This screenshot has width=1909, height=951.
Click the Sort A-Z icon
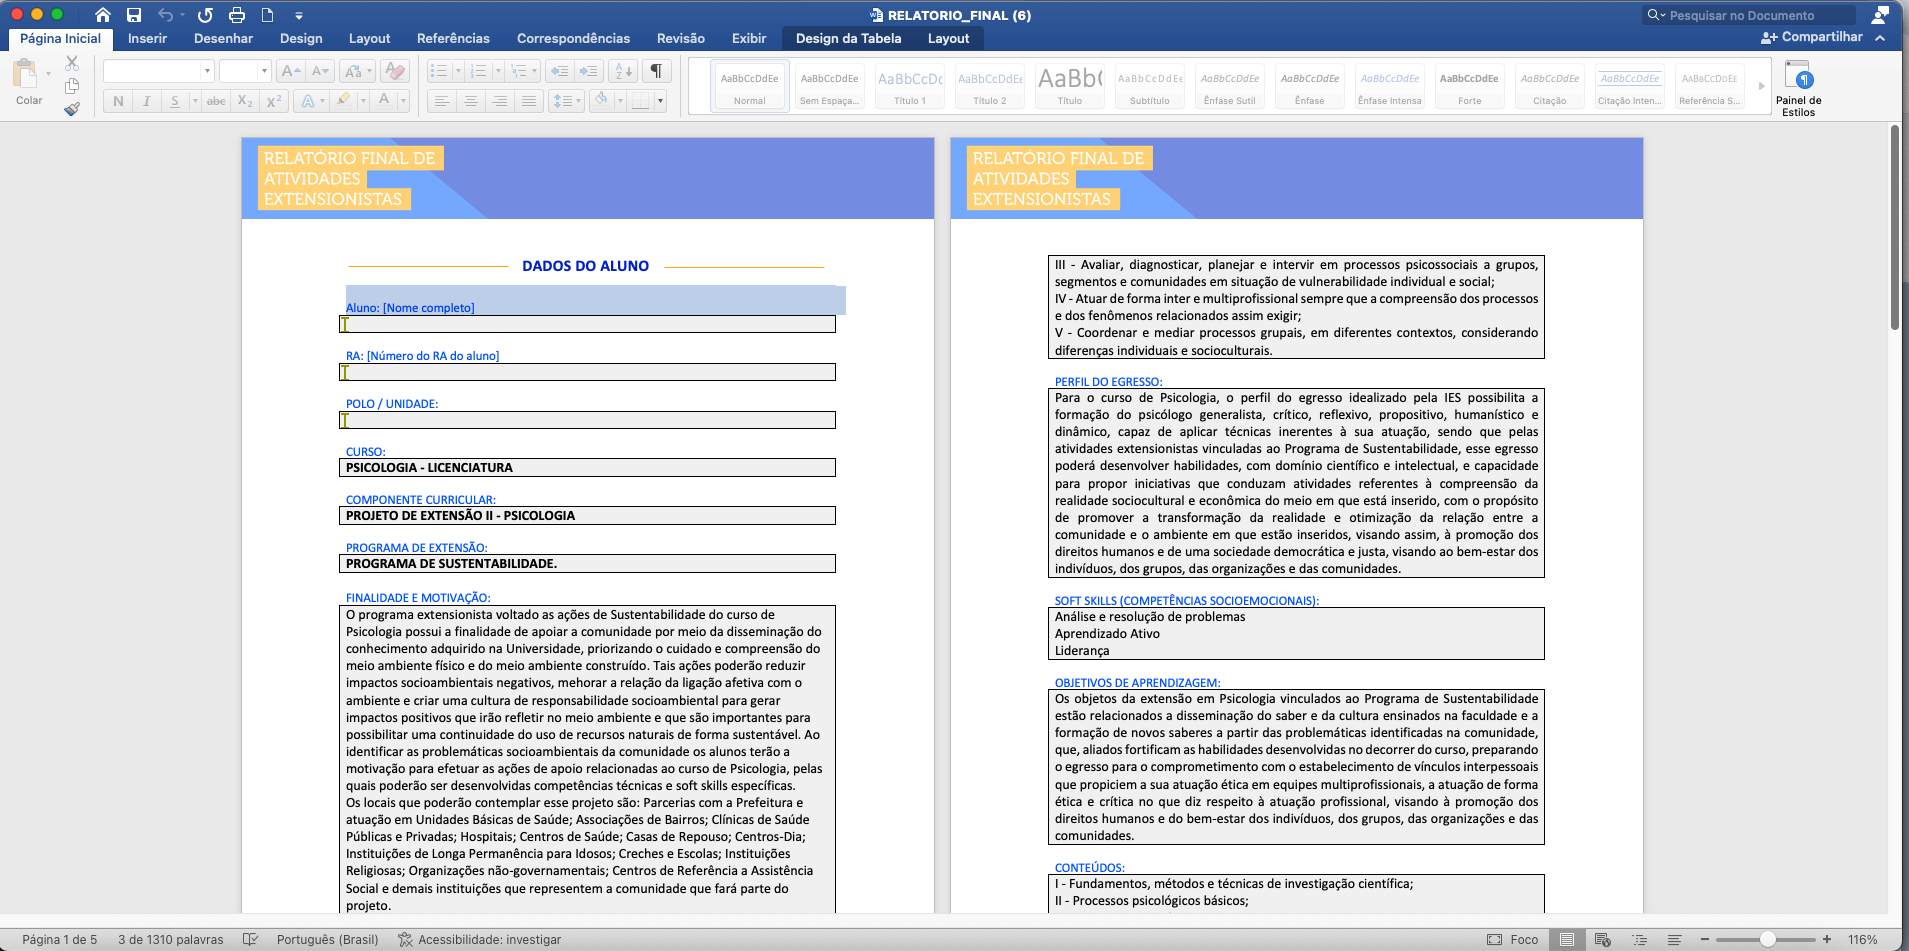(x=622, y=71)
